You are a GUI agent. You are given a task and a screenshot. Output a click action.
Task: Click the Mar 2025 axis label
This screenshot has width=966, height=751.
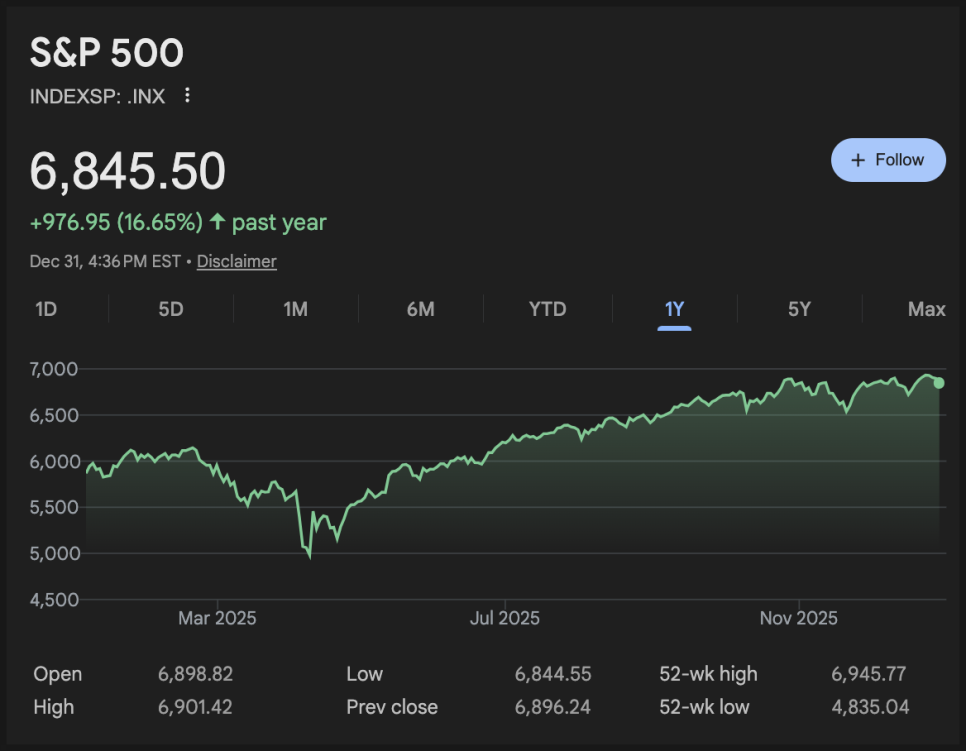[217, 618]
